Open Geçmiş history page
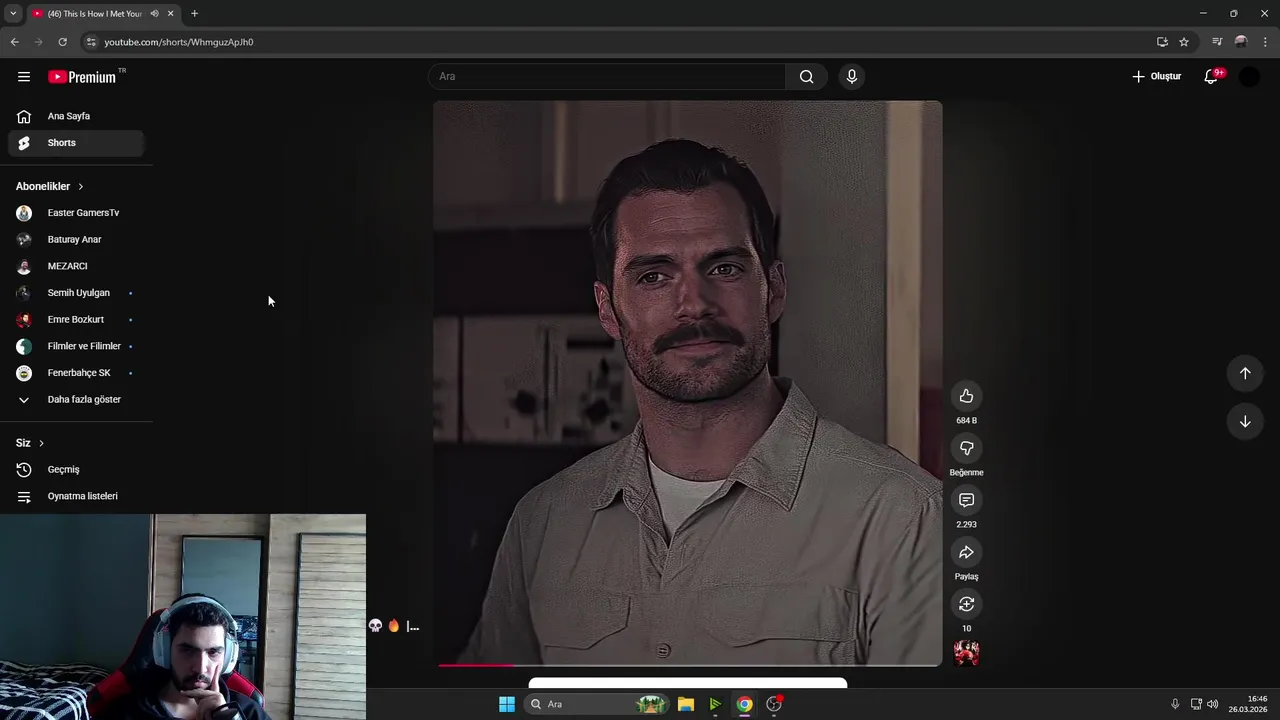This screenshot has width=1280, height=720. pos(76,470)
